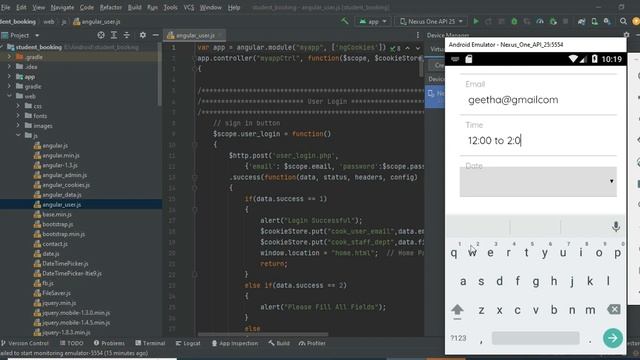This screenshot has width=640, height=360.
Task: Open the Date dropdown in emulator
Action: (538, 182)
